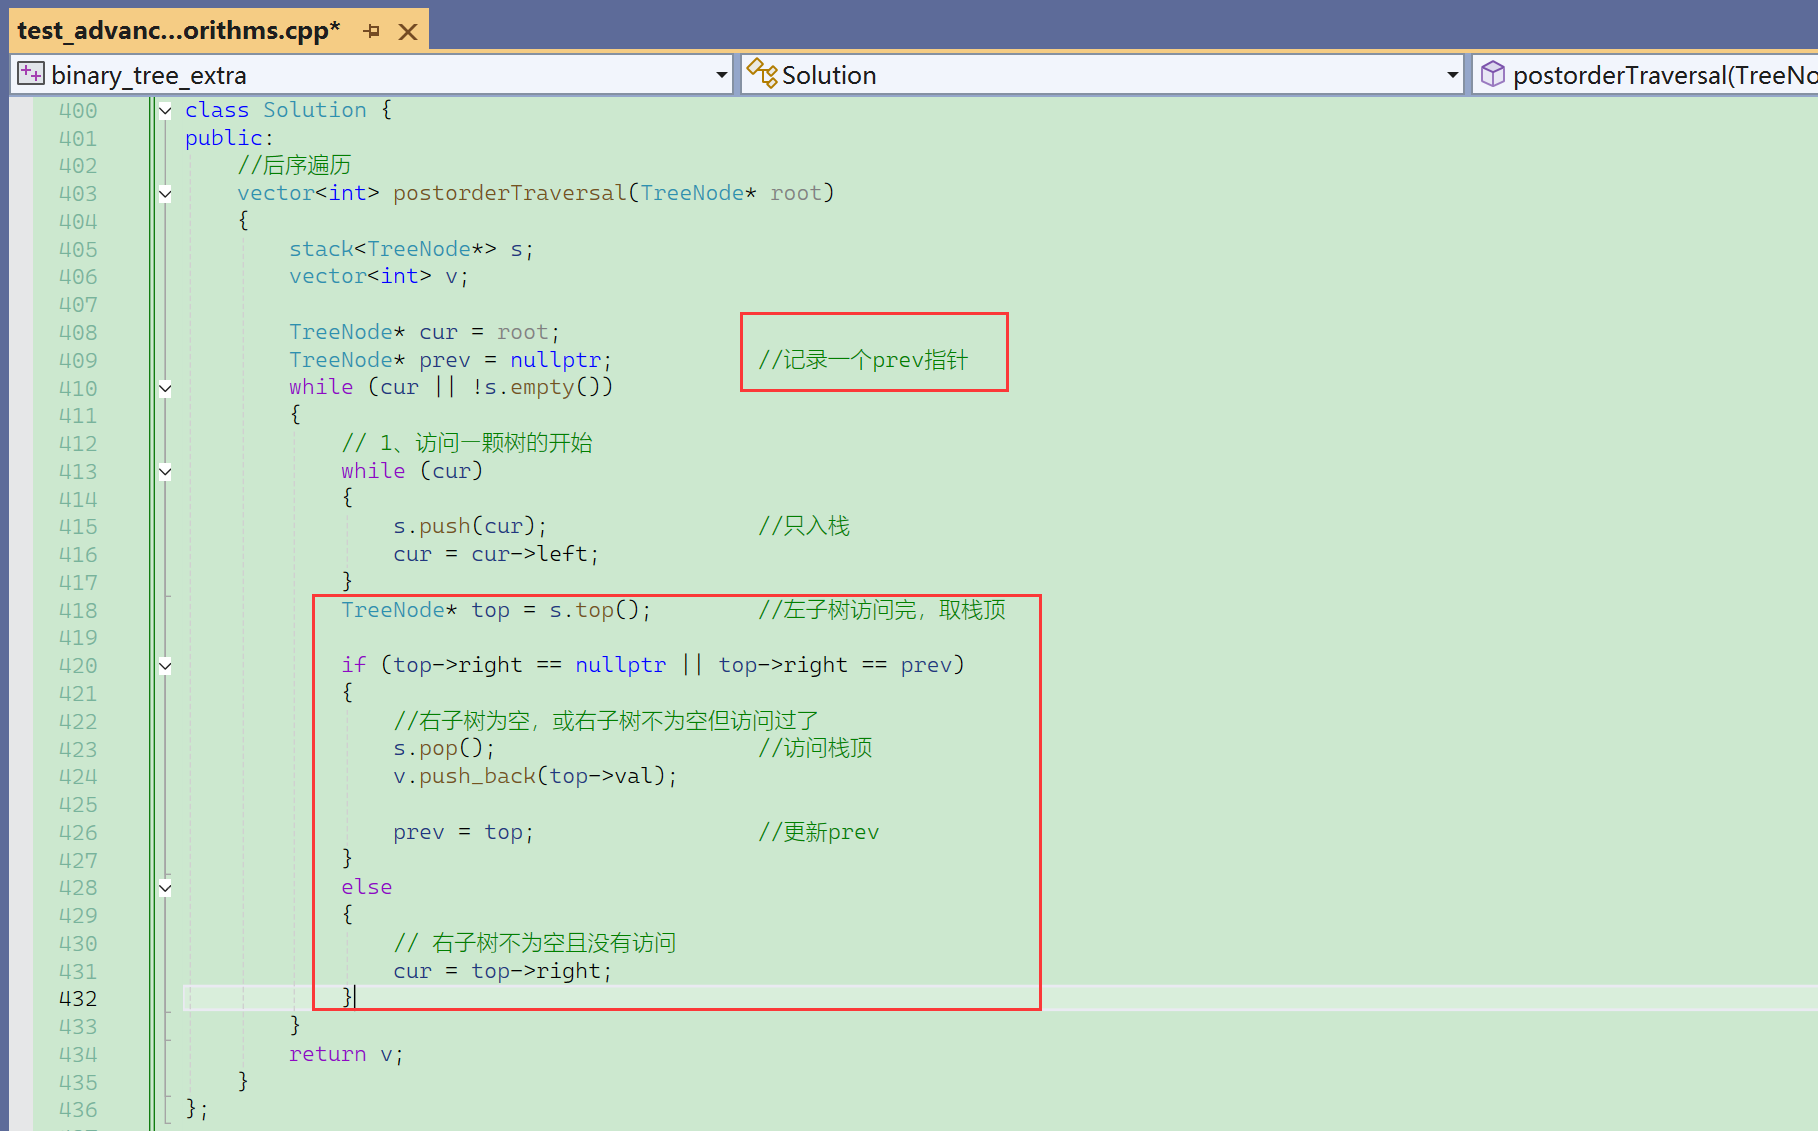The height and width of the screenshot is (1131, 1818).
Task: Click the '//只入栈' comment
Action: click(804, 526)
